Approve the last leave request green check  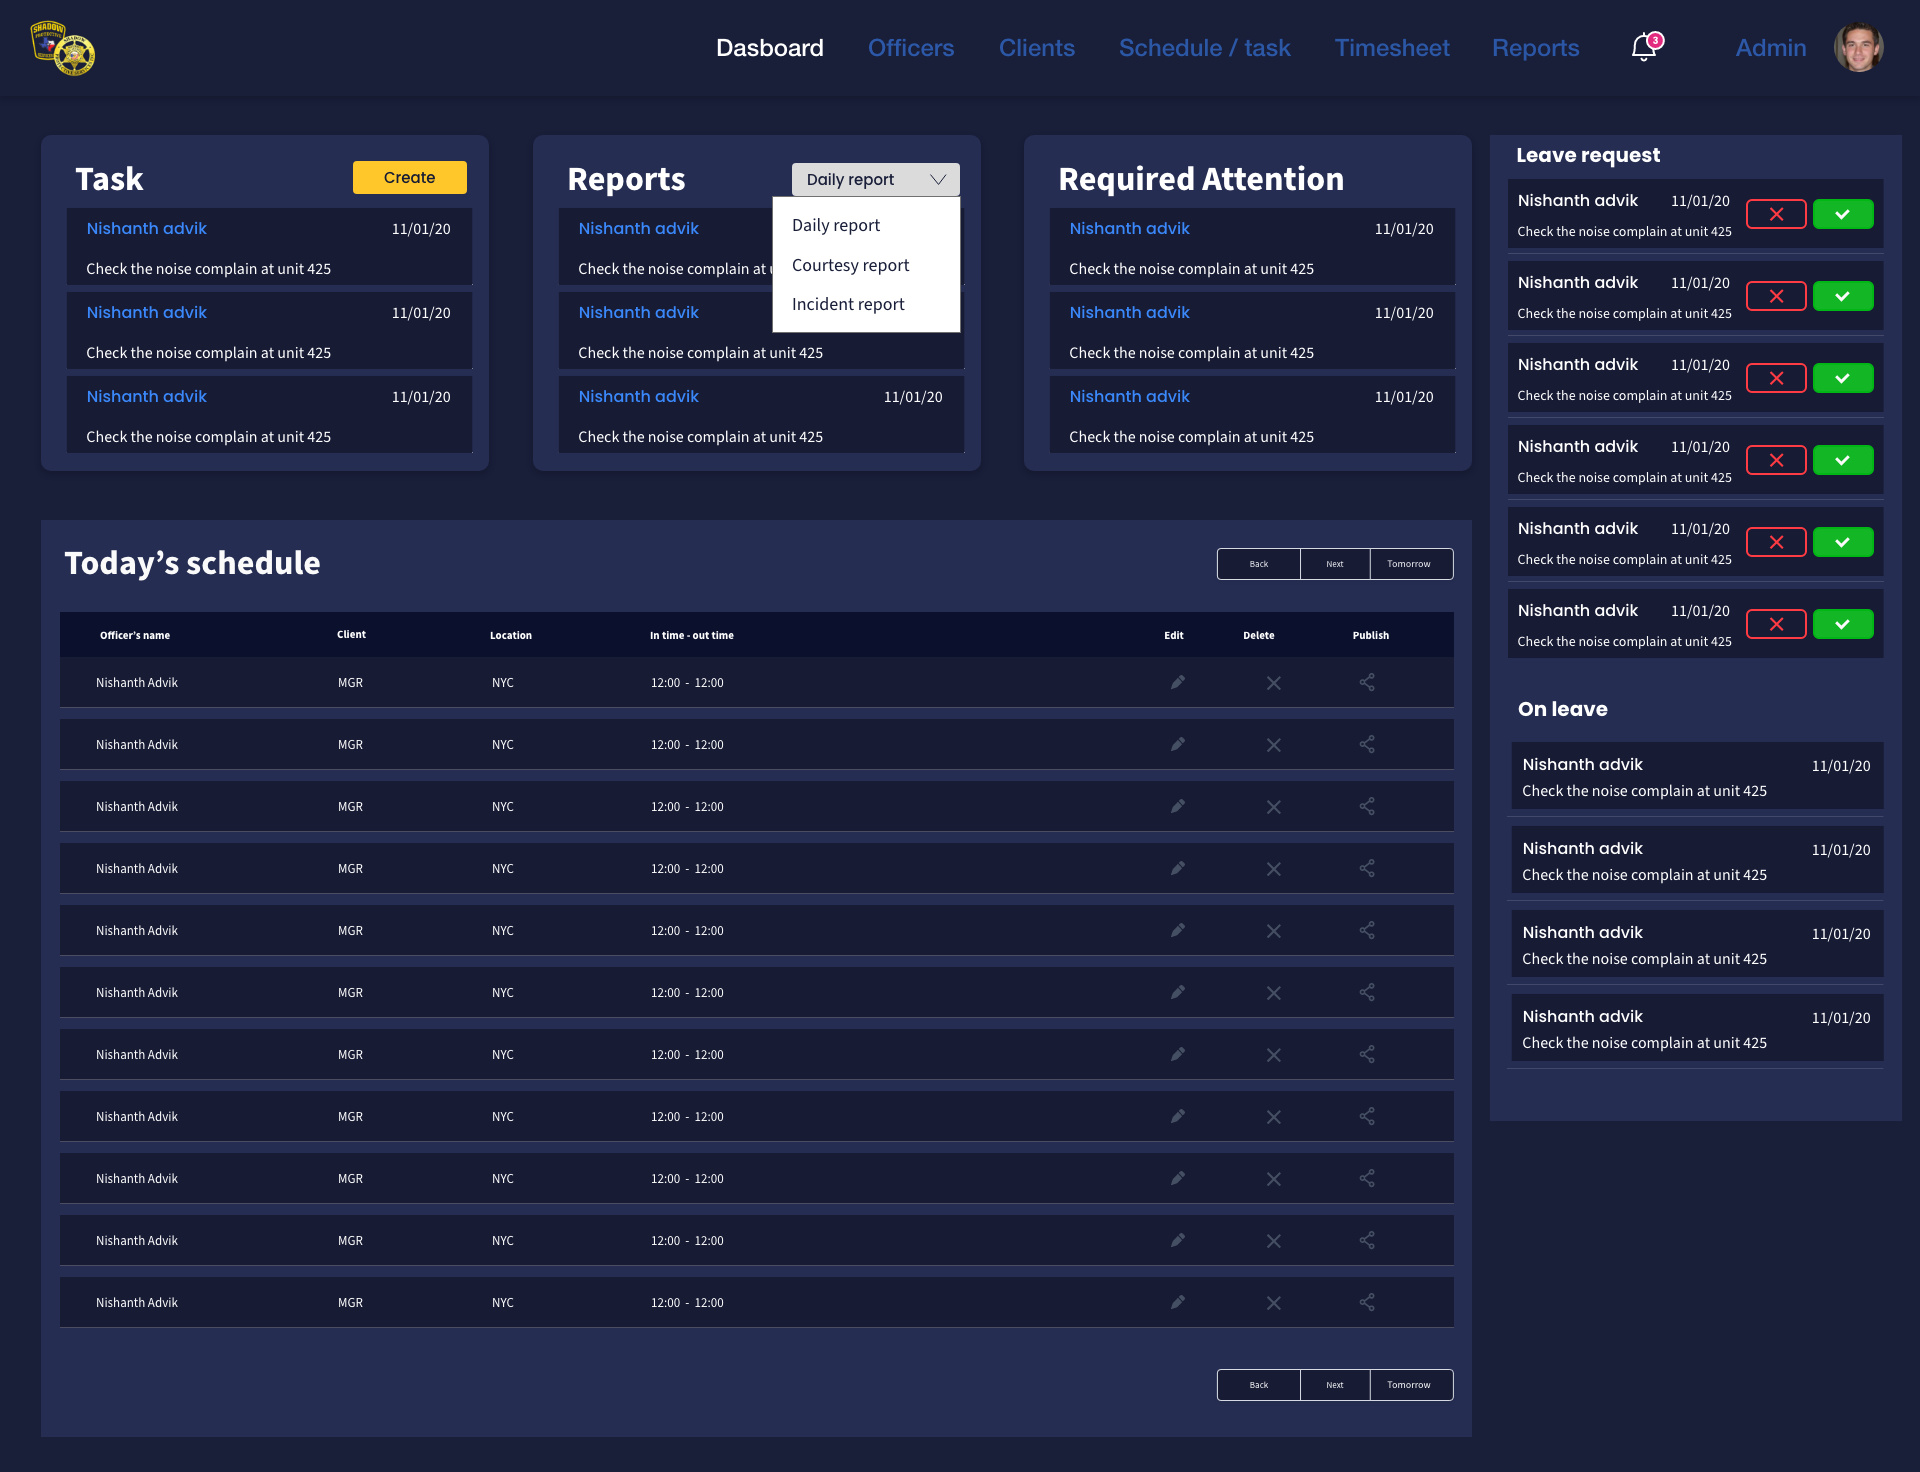click(1842, 624)
